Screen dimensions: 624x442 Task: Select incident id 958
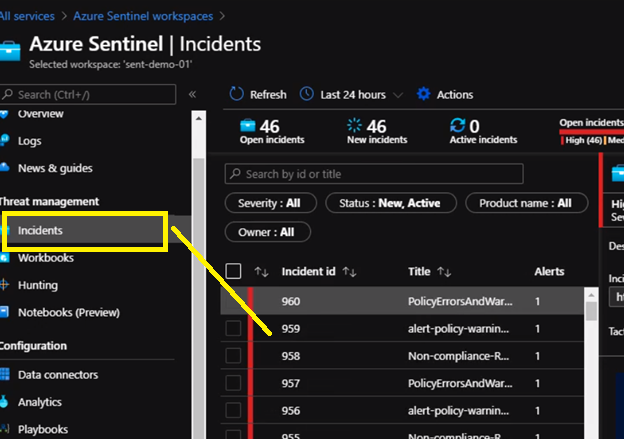(x=291, y=356)
